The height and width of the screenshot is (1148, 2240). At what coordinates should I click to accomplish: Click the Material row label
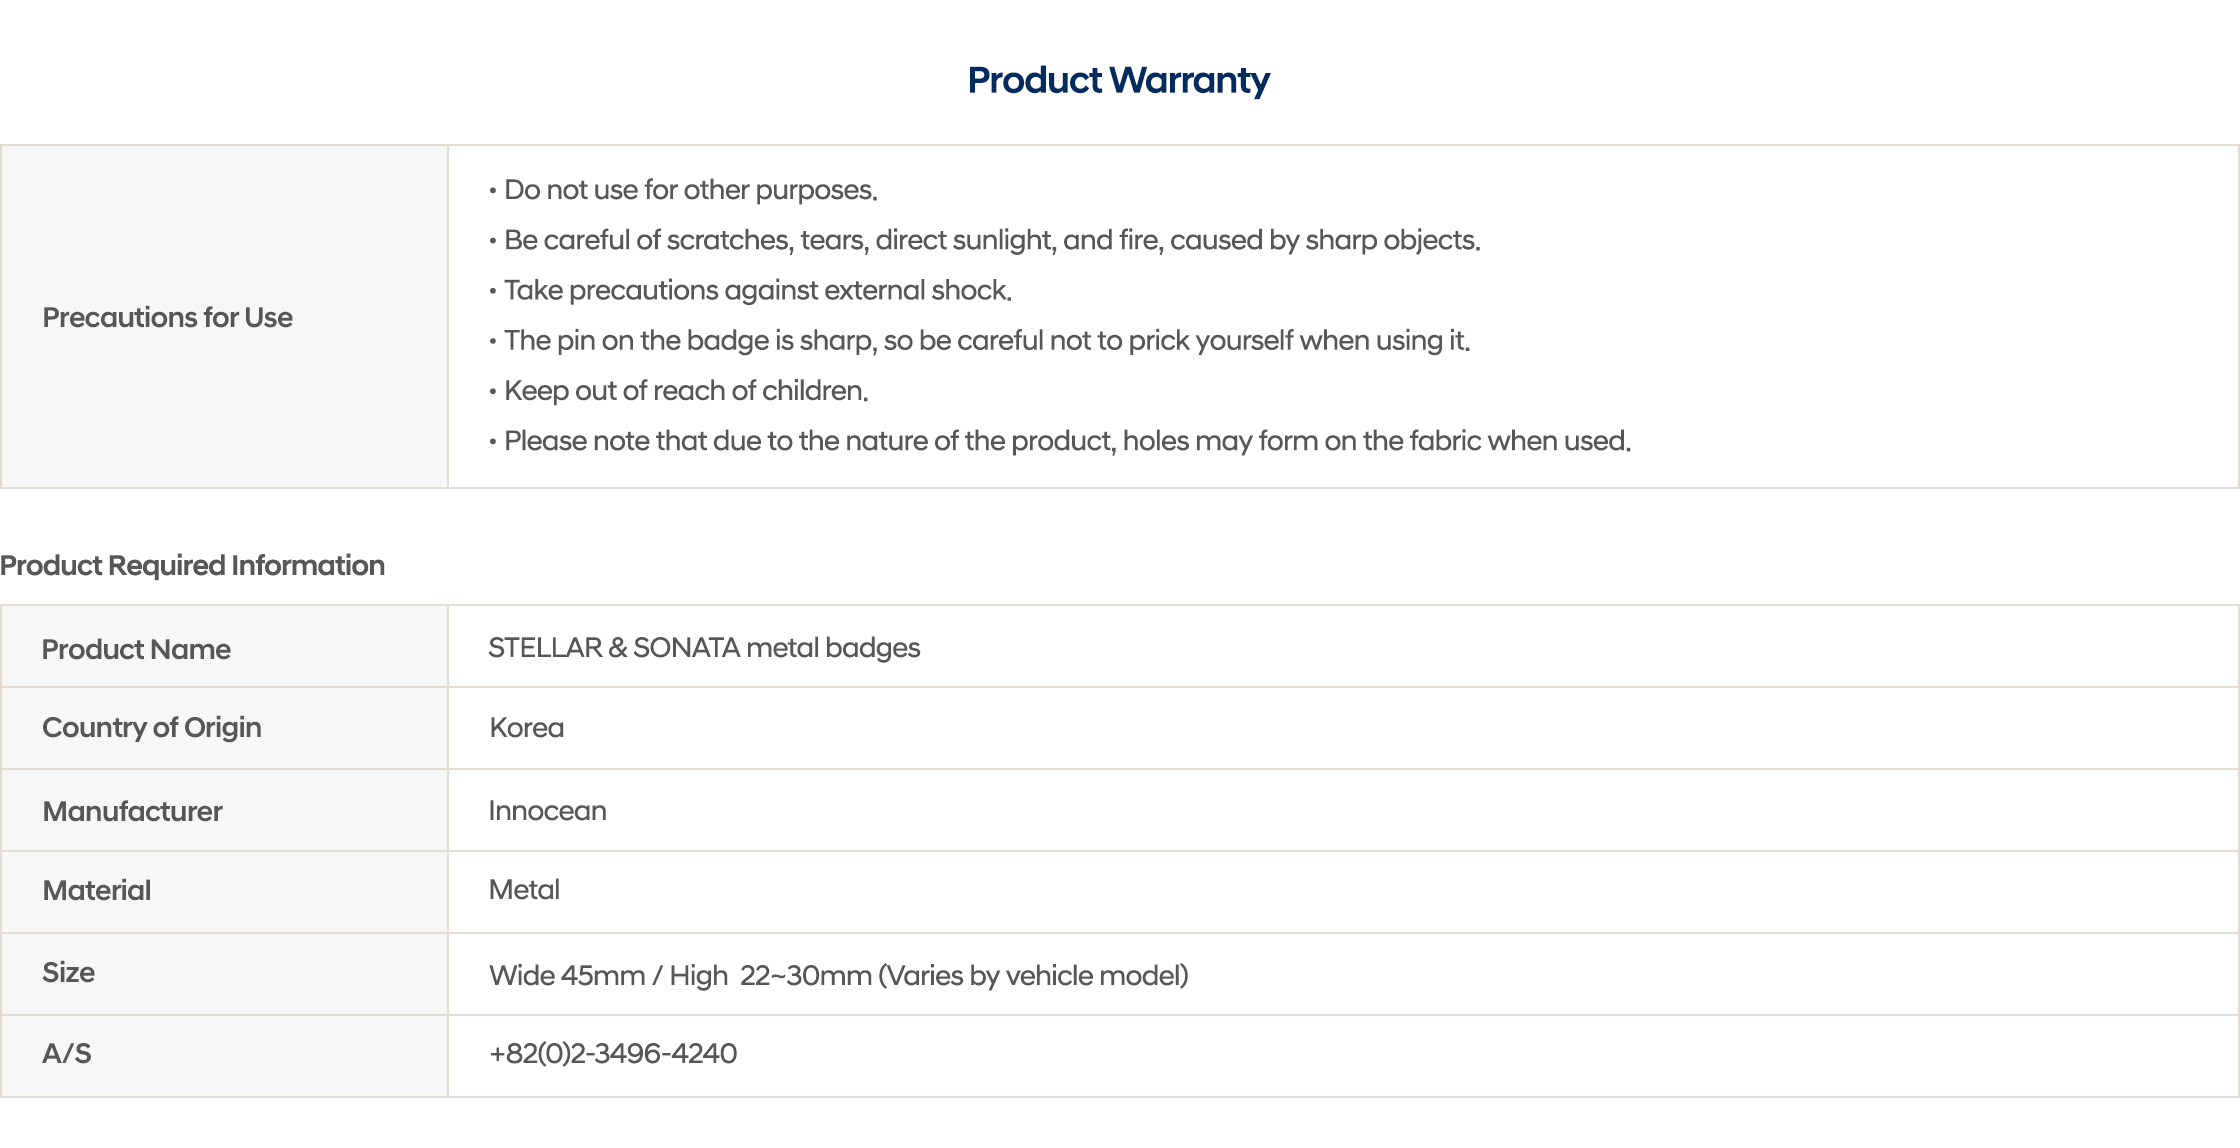point(97,890)
